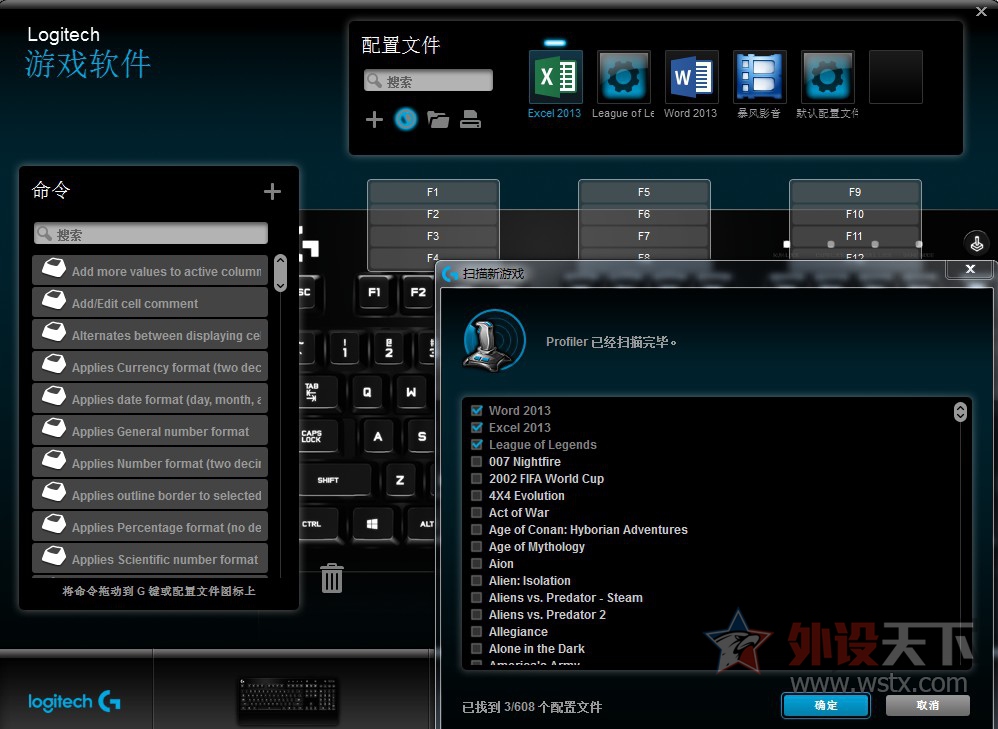Click the print profile icon

(470, 120)
